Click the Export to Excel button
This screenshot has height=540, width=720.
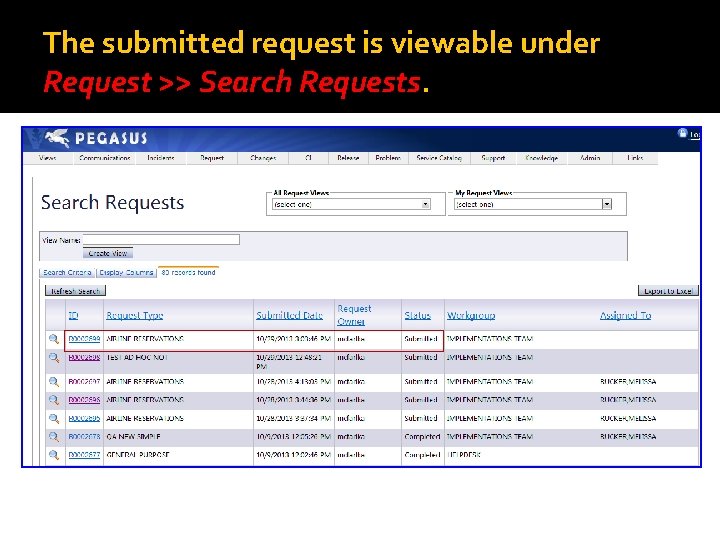(668, 291)
